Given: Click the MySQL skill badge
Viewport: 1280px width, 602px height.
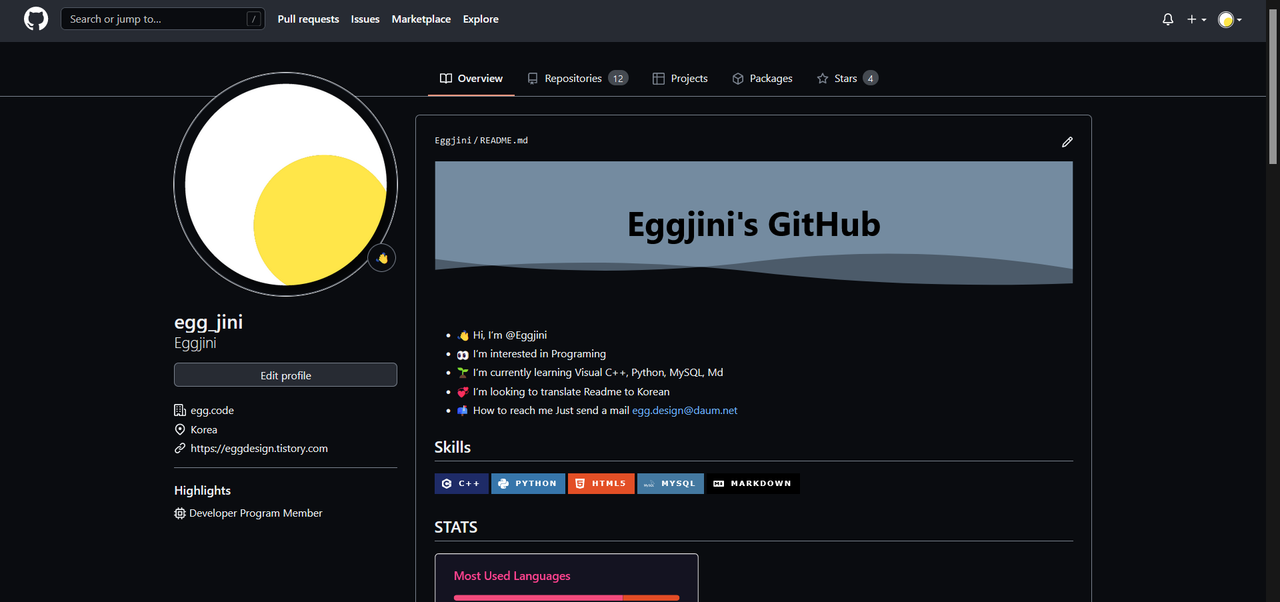Looking at the screenshot, I should (x=670, y=484).
